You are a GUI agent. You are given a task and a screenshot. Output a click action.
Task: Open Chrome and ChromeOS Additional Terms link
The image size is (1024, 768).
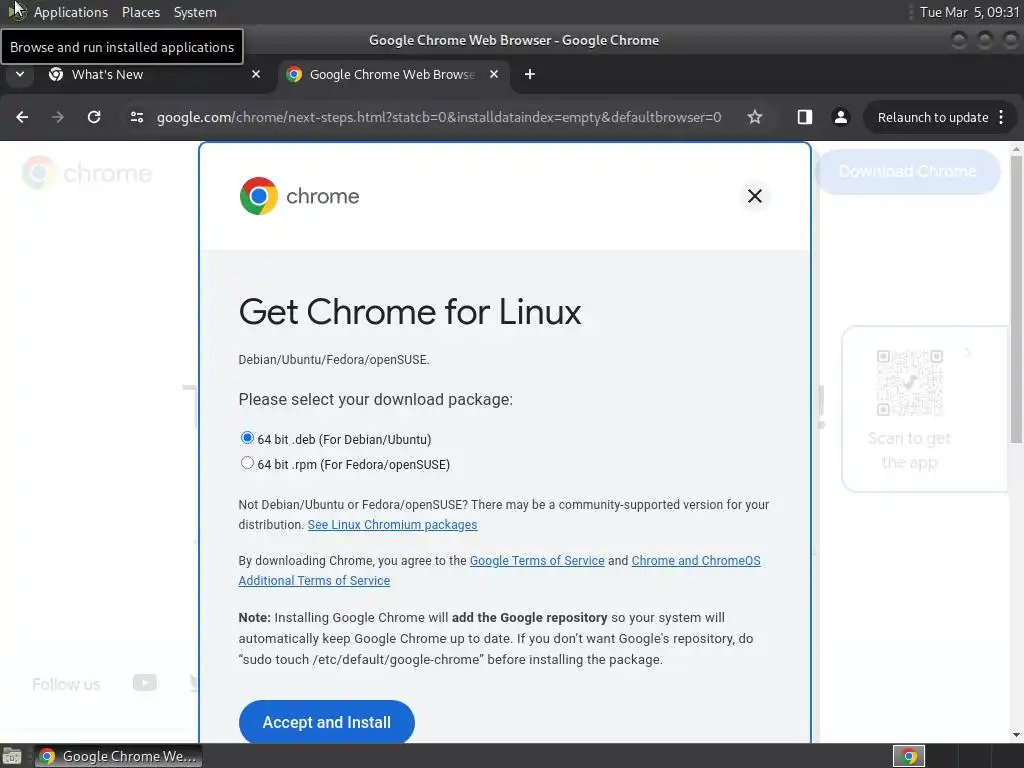tap(696, 560)
